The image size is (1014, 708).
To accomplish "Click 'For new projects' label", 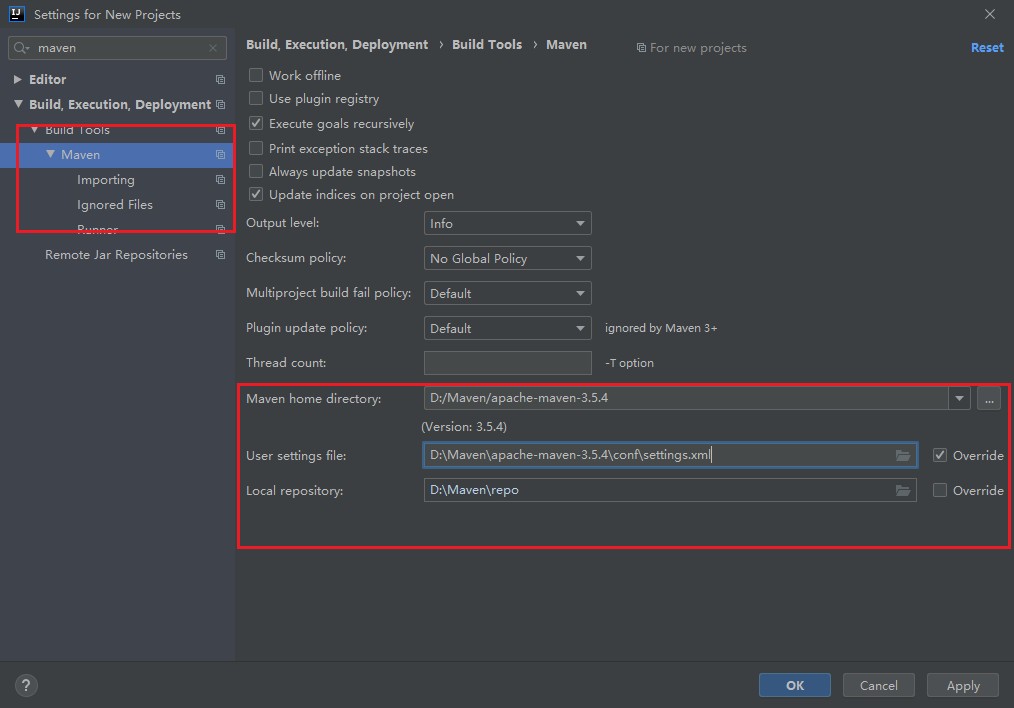I will tap(698, 48).
